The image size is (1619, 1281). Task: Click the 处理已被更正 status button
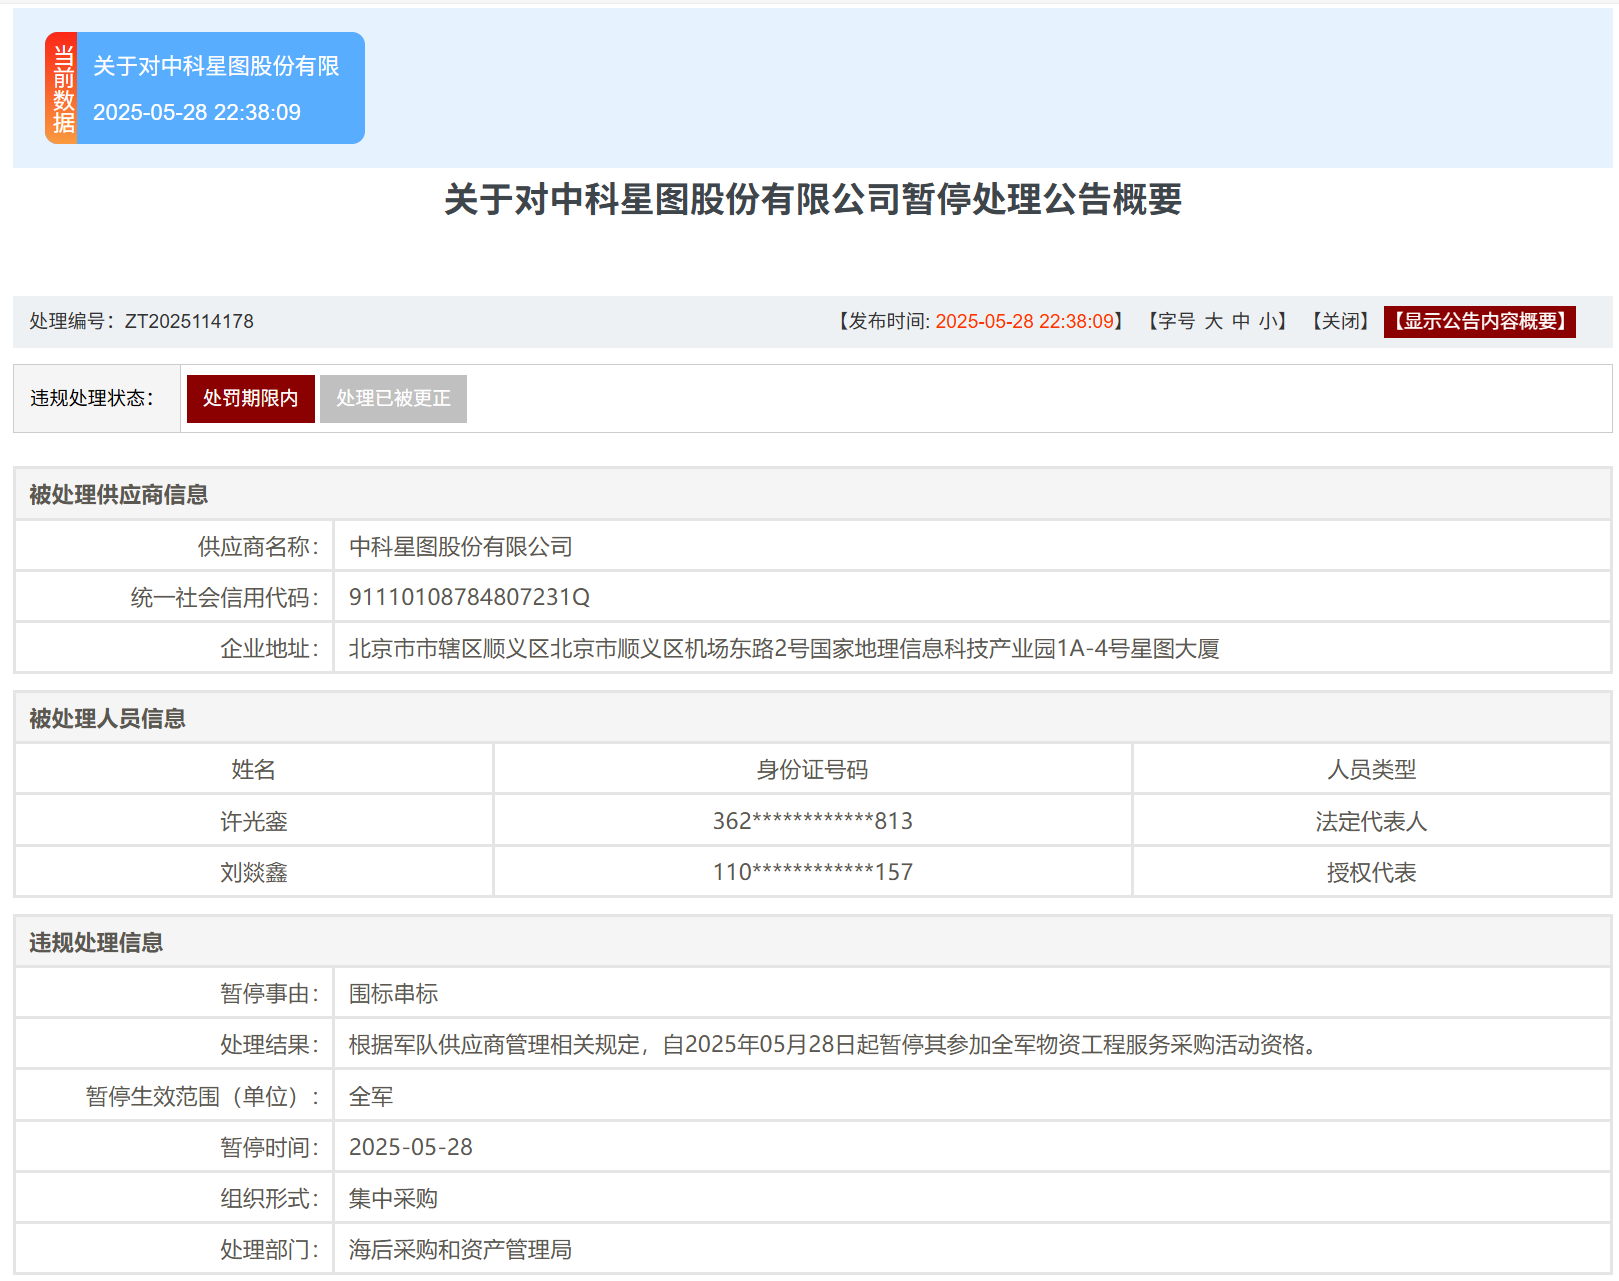click(393, 398)
